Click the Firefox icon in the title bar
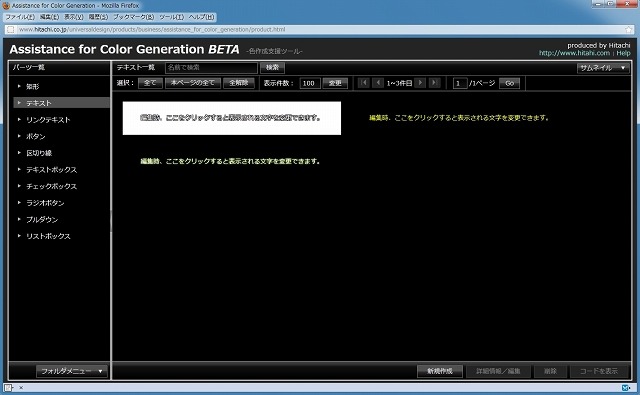Screen dimensions: 640x395 point(6,6)
